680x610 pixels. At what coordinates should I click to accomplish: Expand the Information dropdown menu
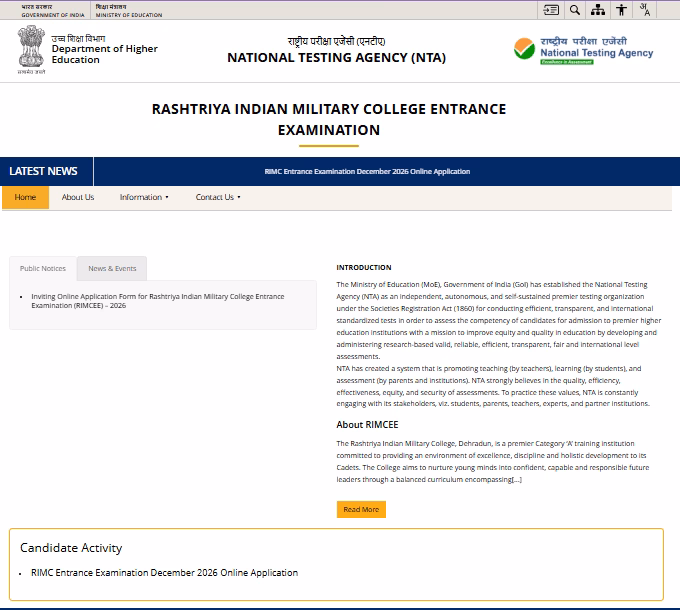[x=144, y=197]
